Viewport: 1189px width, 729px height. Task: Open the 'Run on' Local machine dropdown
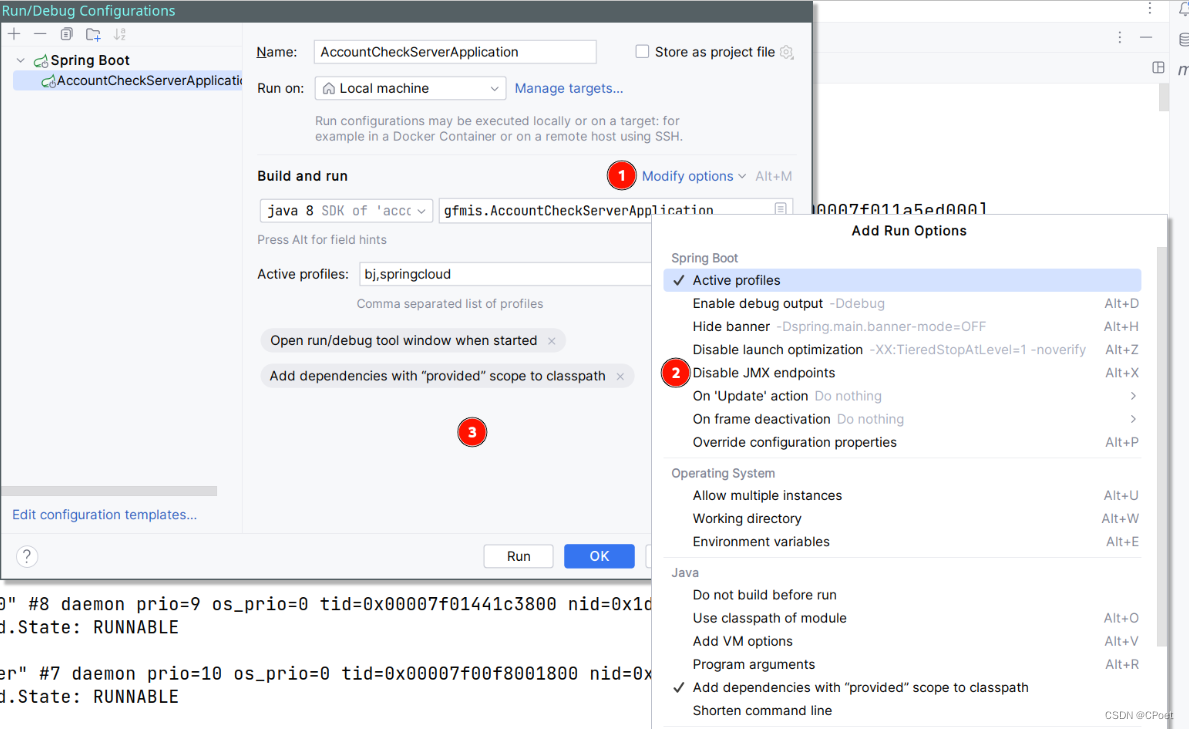(x=411, y=89)
